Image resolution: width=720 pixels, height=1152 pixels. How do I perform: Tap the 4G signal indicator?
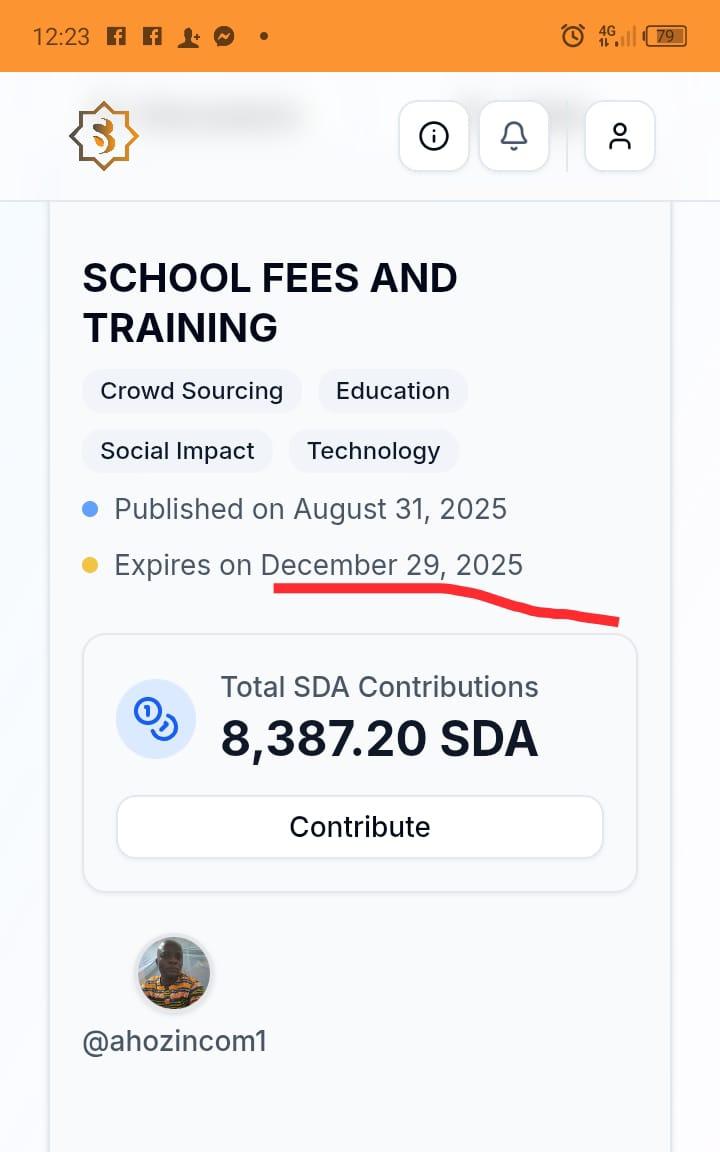coord(616,35)
